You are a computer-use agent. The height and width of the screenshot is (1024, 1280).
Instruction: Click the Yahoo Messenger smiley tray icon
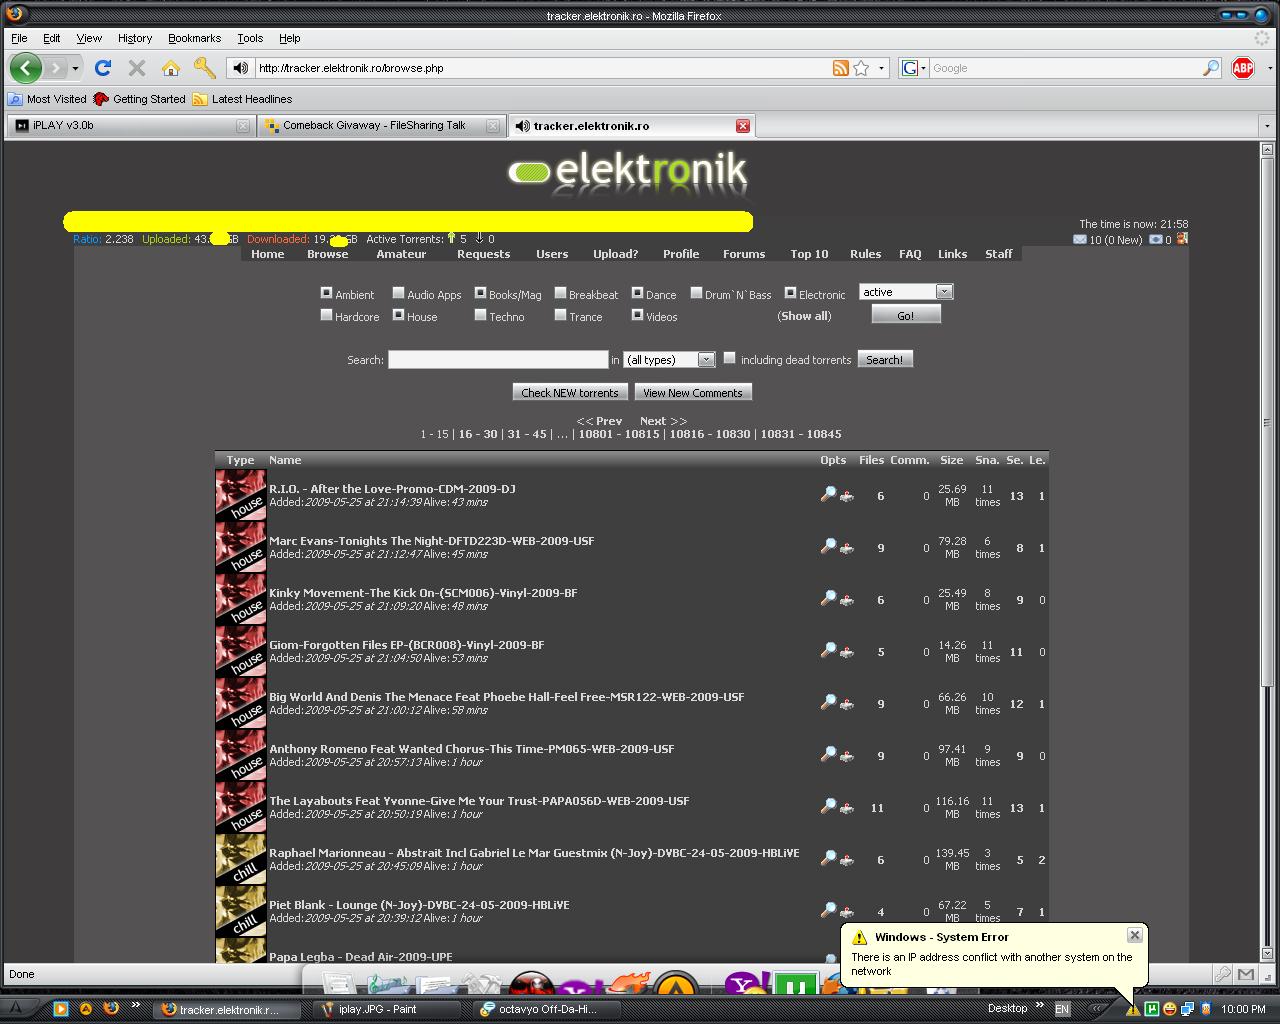(1169, 1009)
